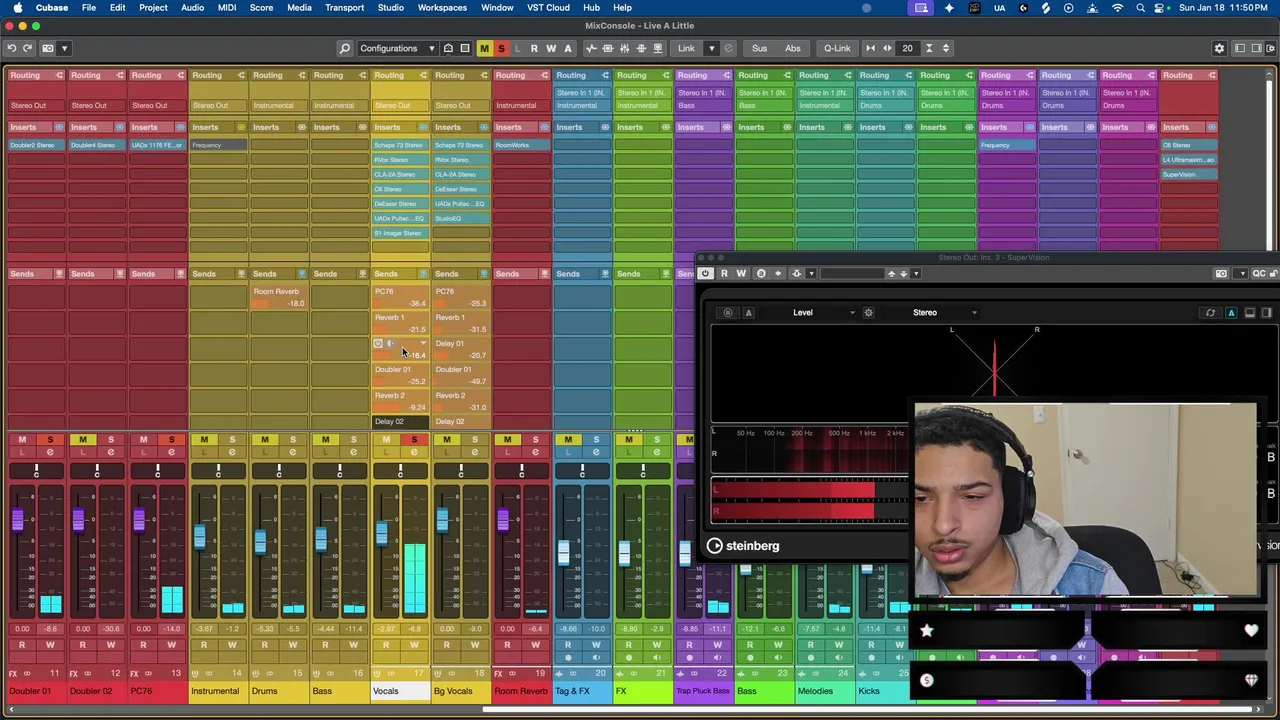Enable Q-Link mode
Screen dimensions: 1280x720
click(837, 48)
